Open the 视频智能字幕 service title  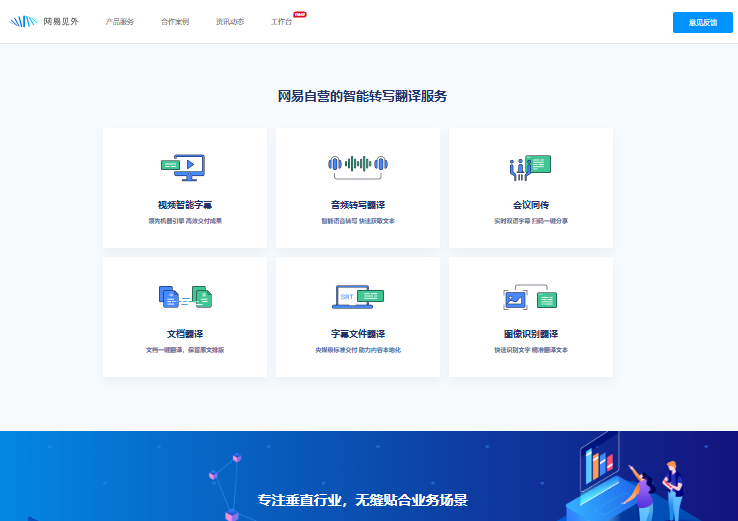click(x=185, y=205)
